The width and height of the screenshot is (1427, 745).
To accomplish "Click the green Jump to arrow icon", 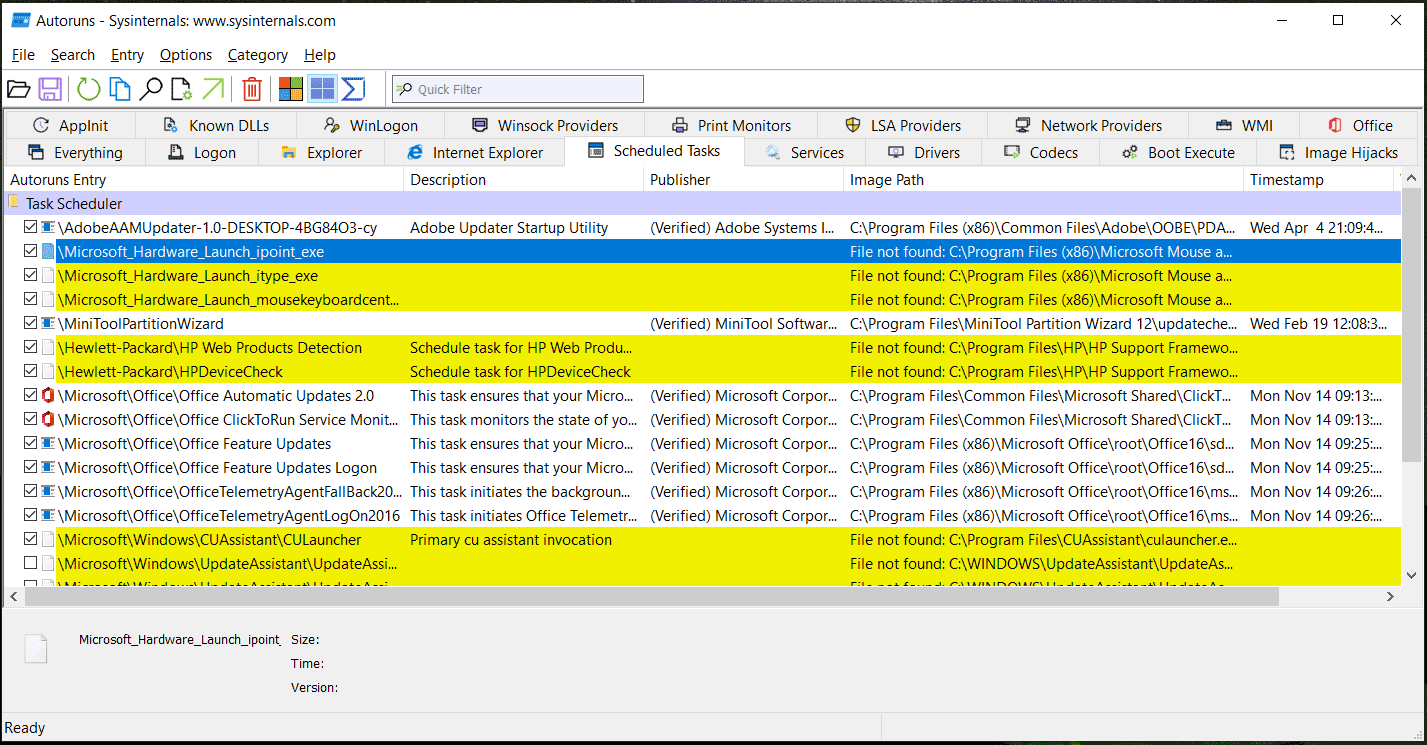I will tap(213, 89).
